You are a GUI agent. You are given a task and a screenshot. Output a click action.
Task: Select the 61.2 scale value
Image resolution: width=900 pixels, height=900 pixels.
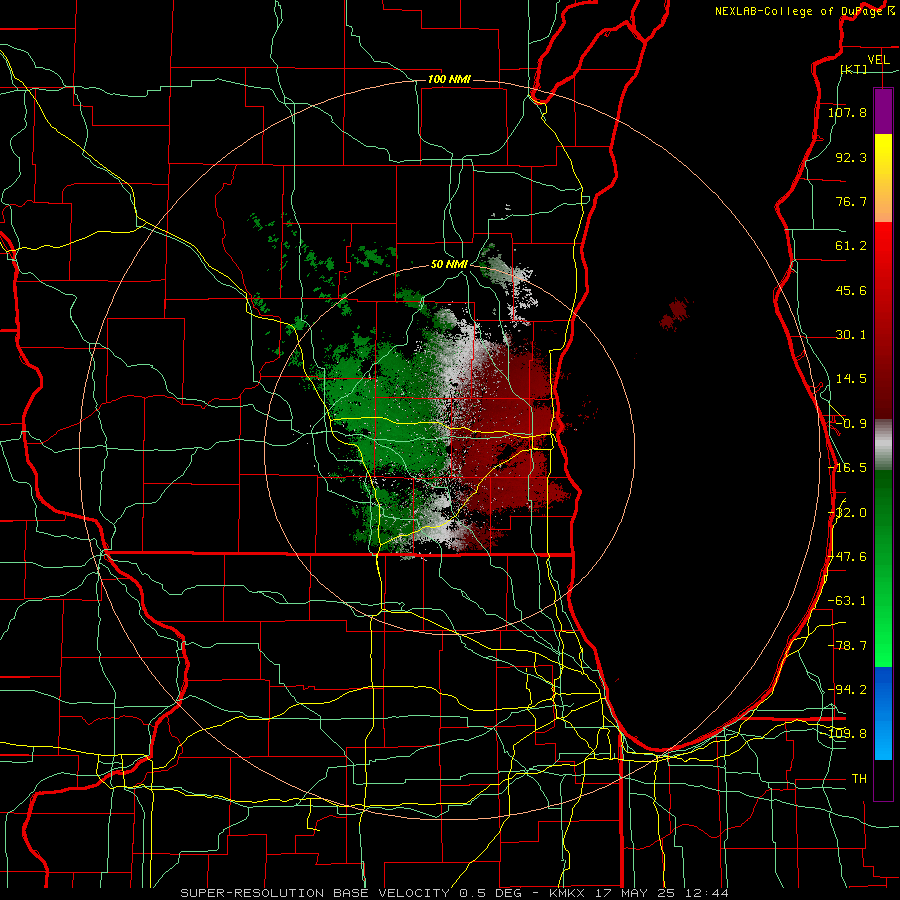pyautogui.click(x=851, y=246)
